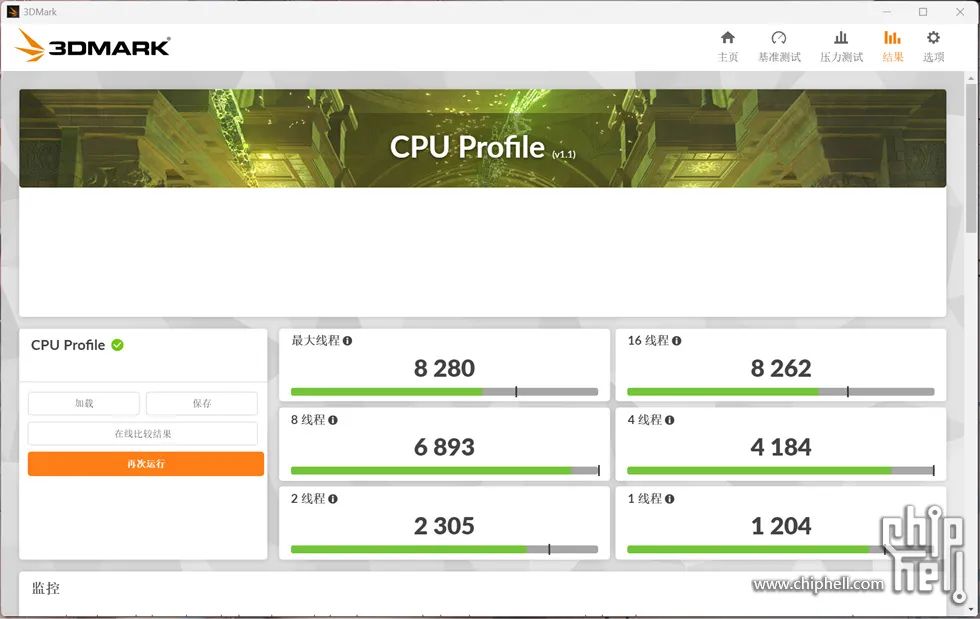Click the 3DMark logo in header
This screenshot has width=980, height=619.
(x=92, y=46)
